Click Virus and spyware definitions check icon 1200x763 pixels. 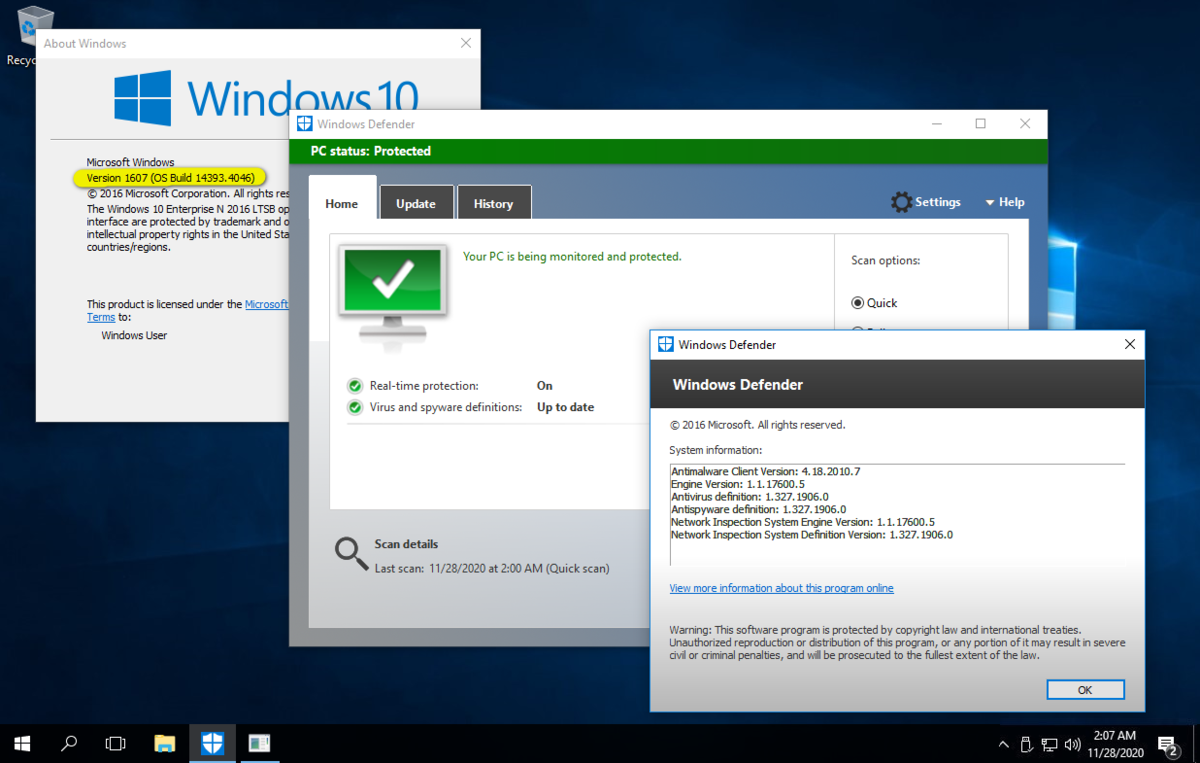tap(355, 407)
